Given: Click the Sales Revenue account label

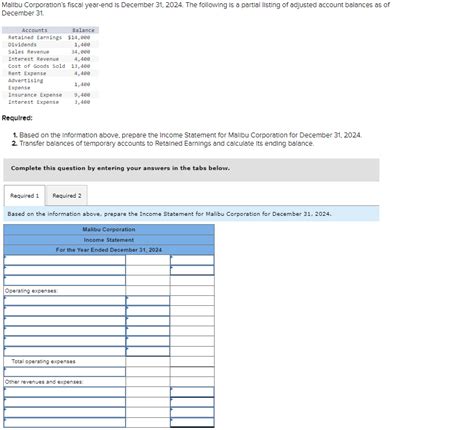Looking at the screenshot, I should pyautogui.click(x=29, y=52).
